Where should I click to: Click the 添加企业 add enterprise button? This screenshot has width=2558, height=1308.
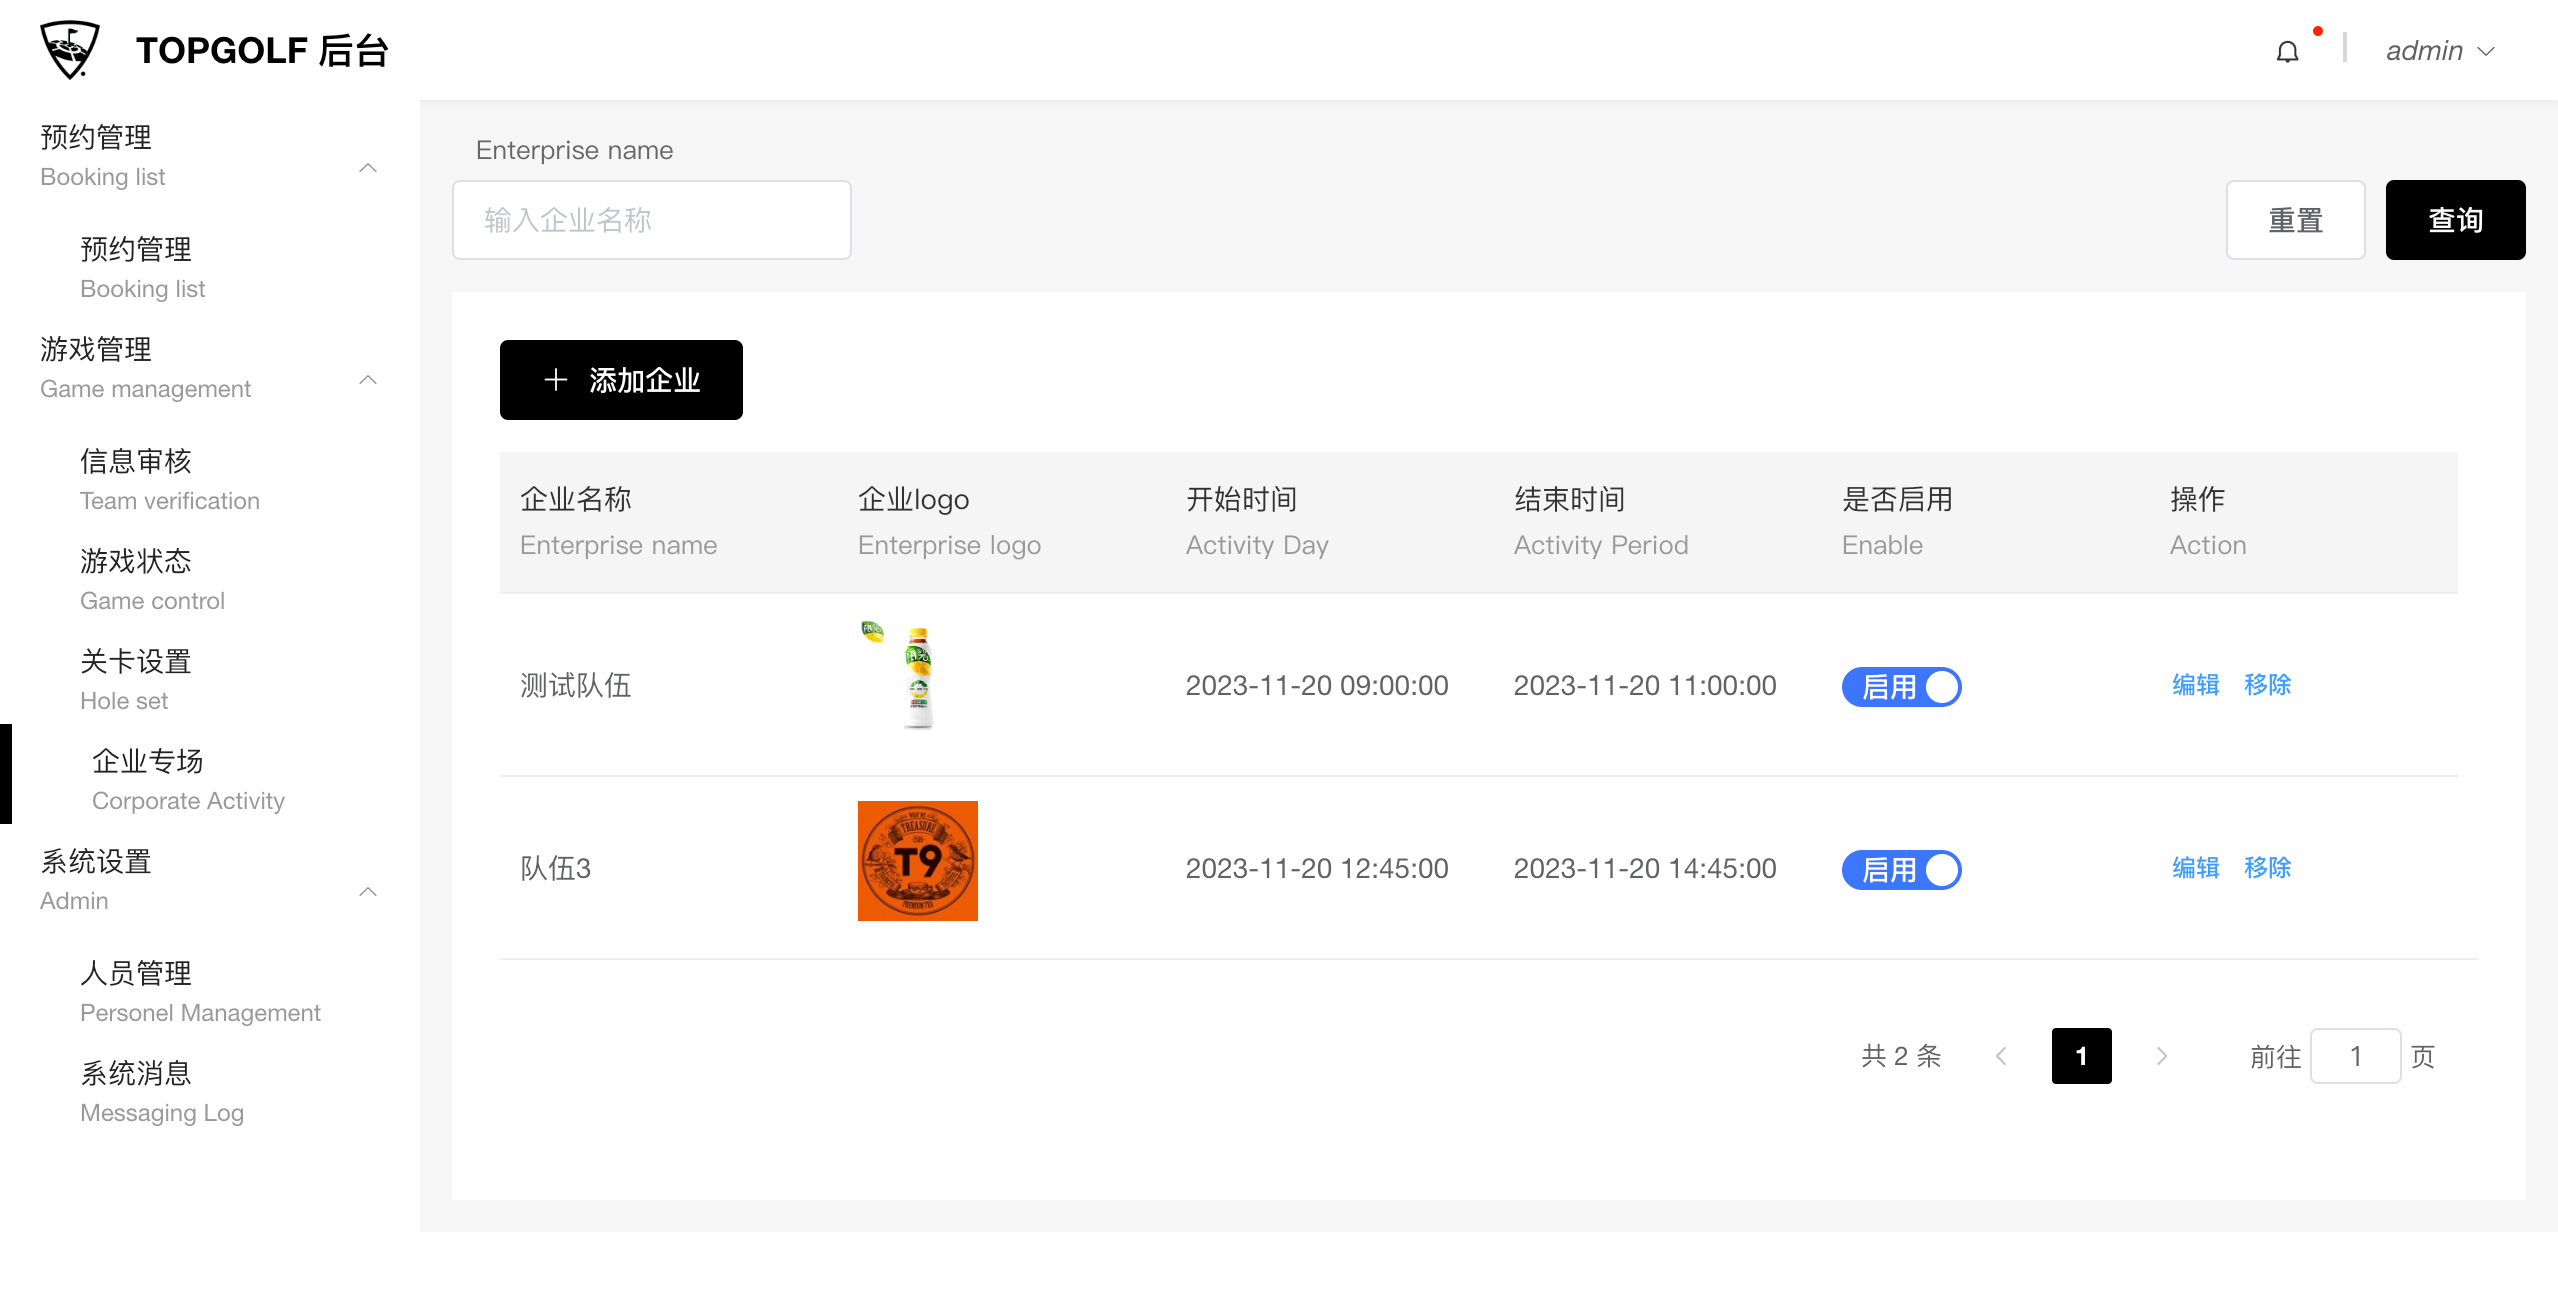[x=621, y=380]
